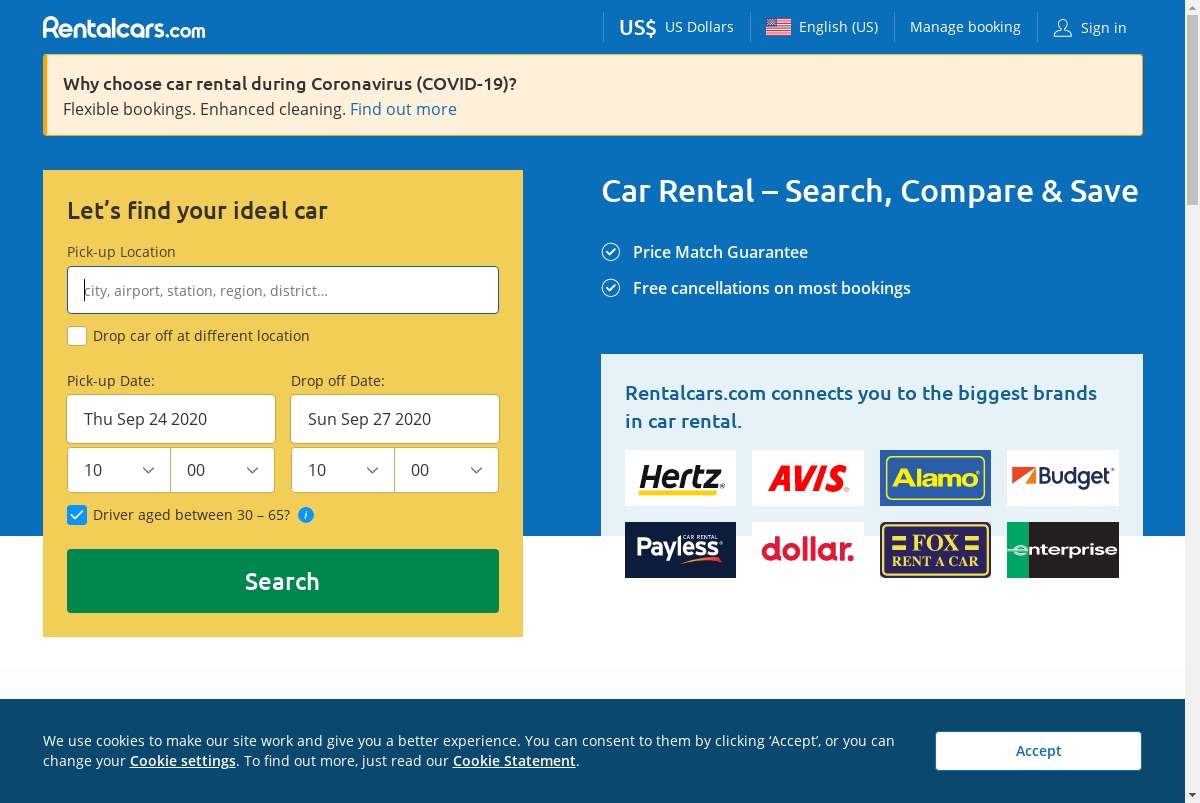This screenshot has height=803, width=1200.
Task: Click the Fox Rent A Car logo
Action: (x=935, y=550)
